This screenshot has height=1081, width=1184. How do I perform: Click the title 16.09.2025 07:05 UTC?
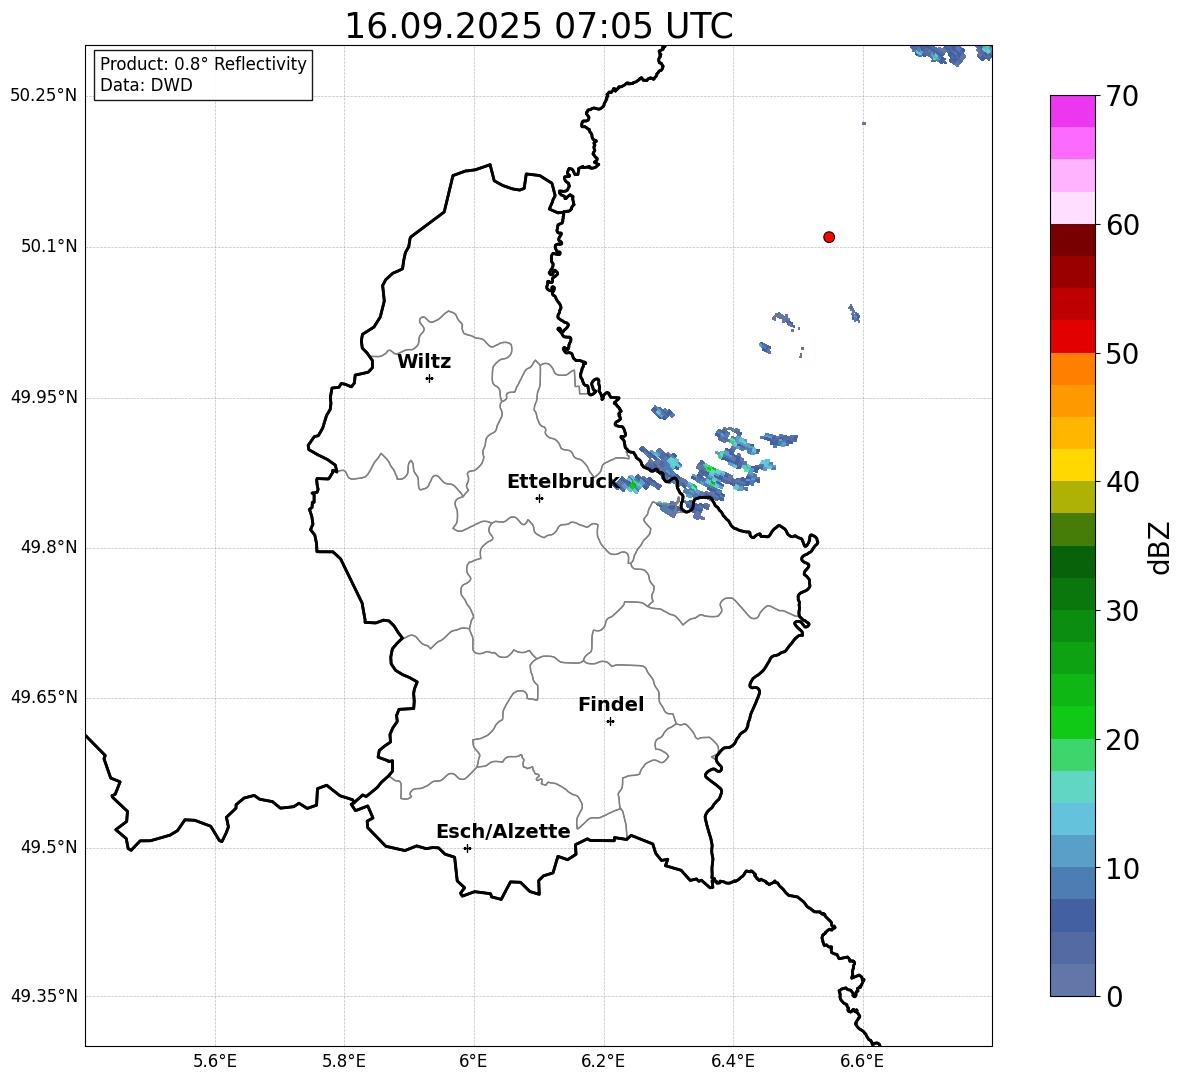[538, 26]
